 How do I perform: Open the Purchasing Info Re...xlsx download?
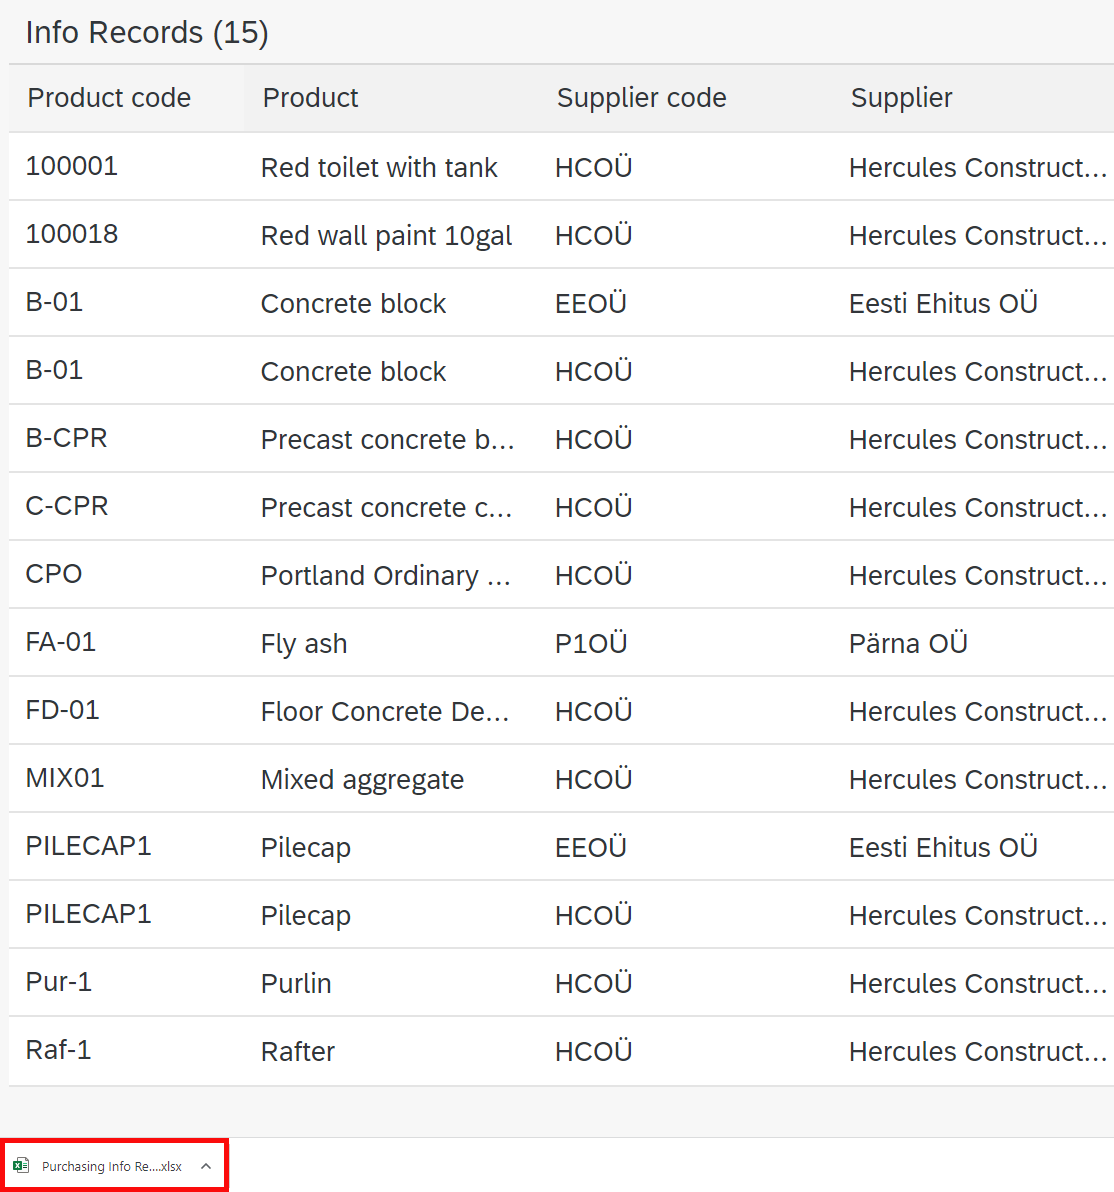click(112, 1166)
